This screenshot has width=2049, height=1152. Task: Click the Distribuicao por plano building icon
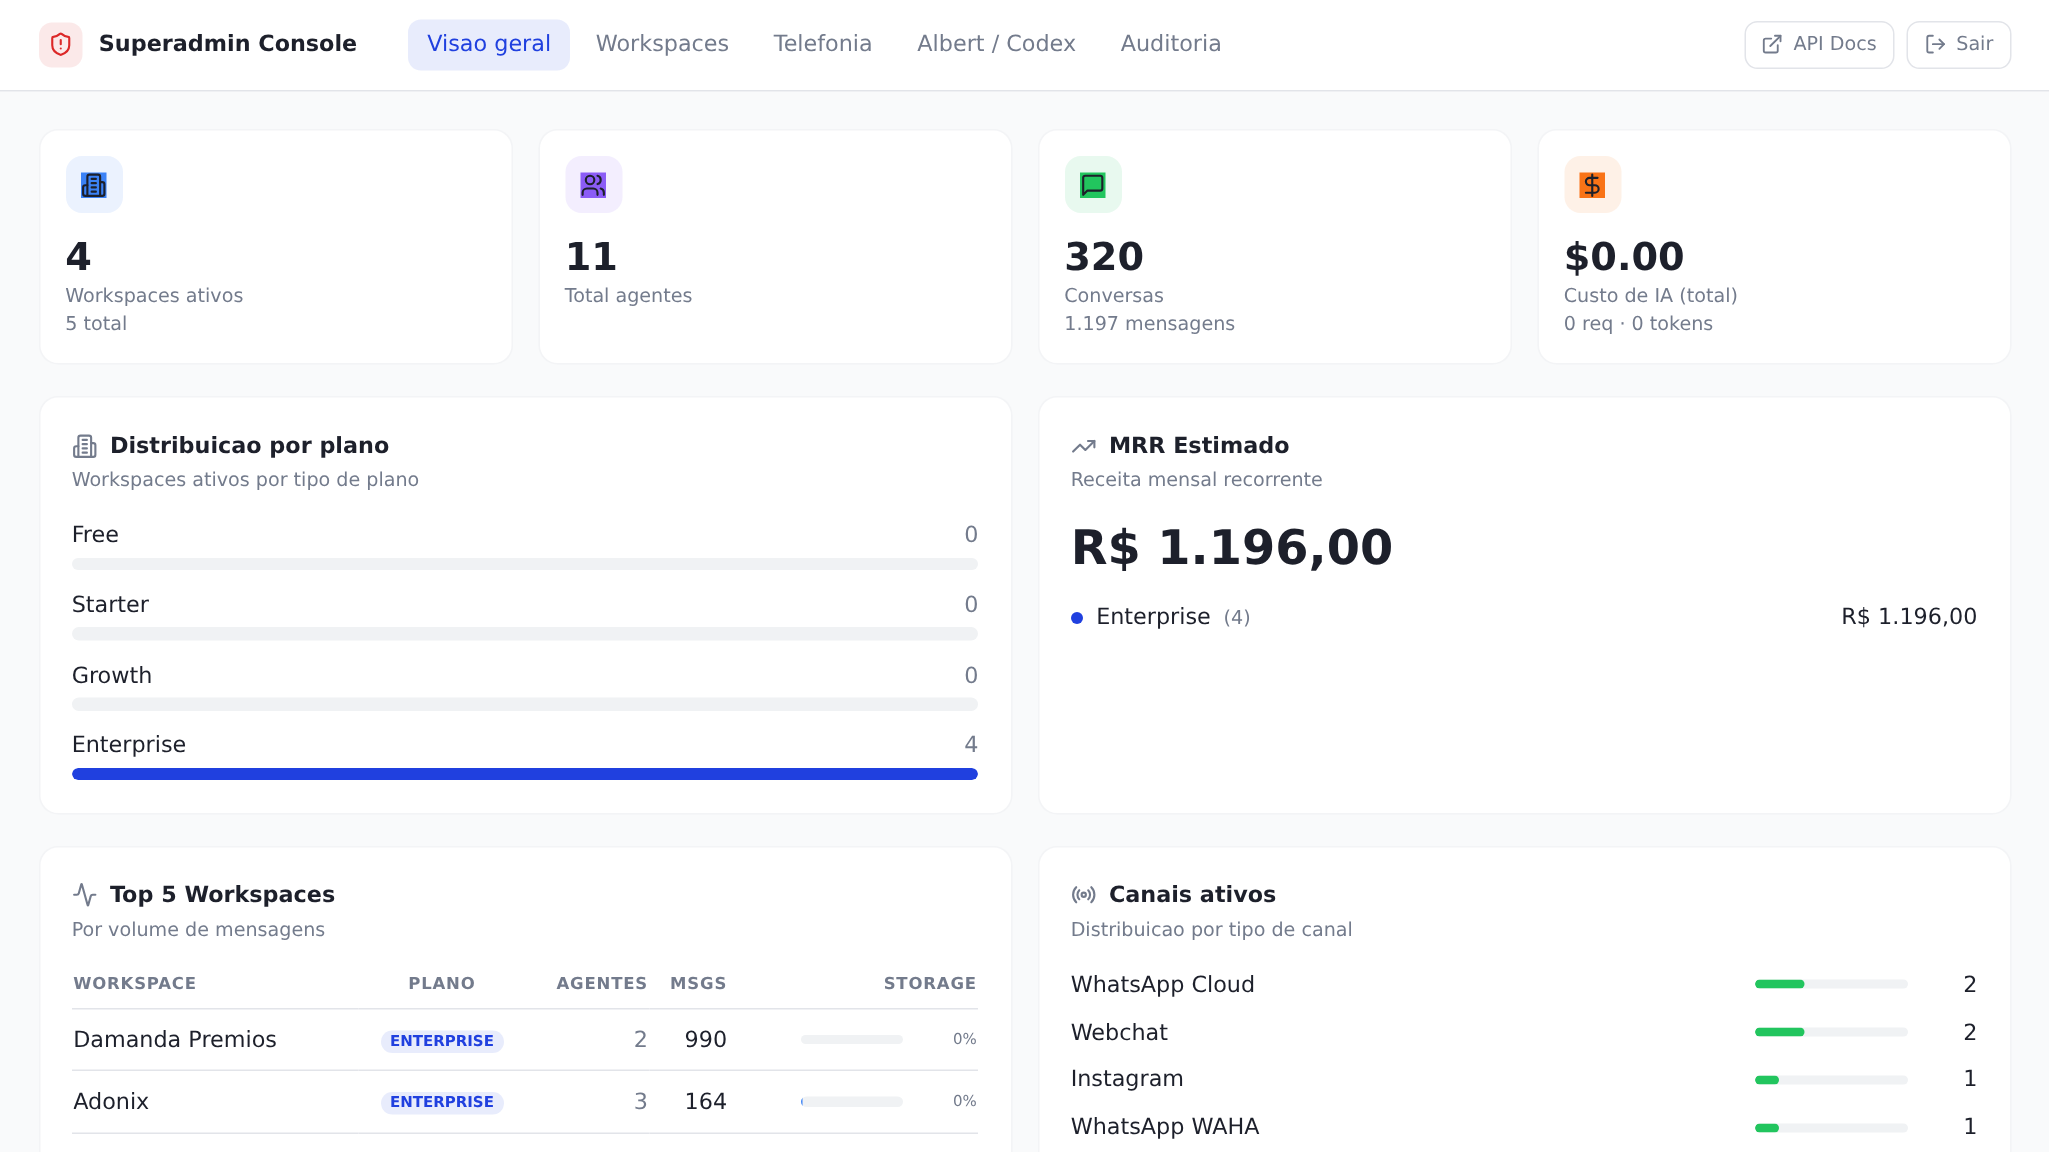click(85, 445)
